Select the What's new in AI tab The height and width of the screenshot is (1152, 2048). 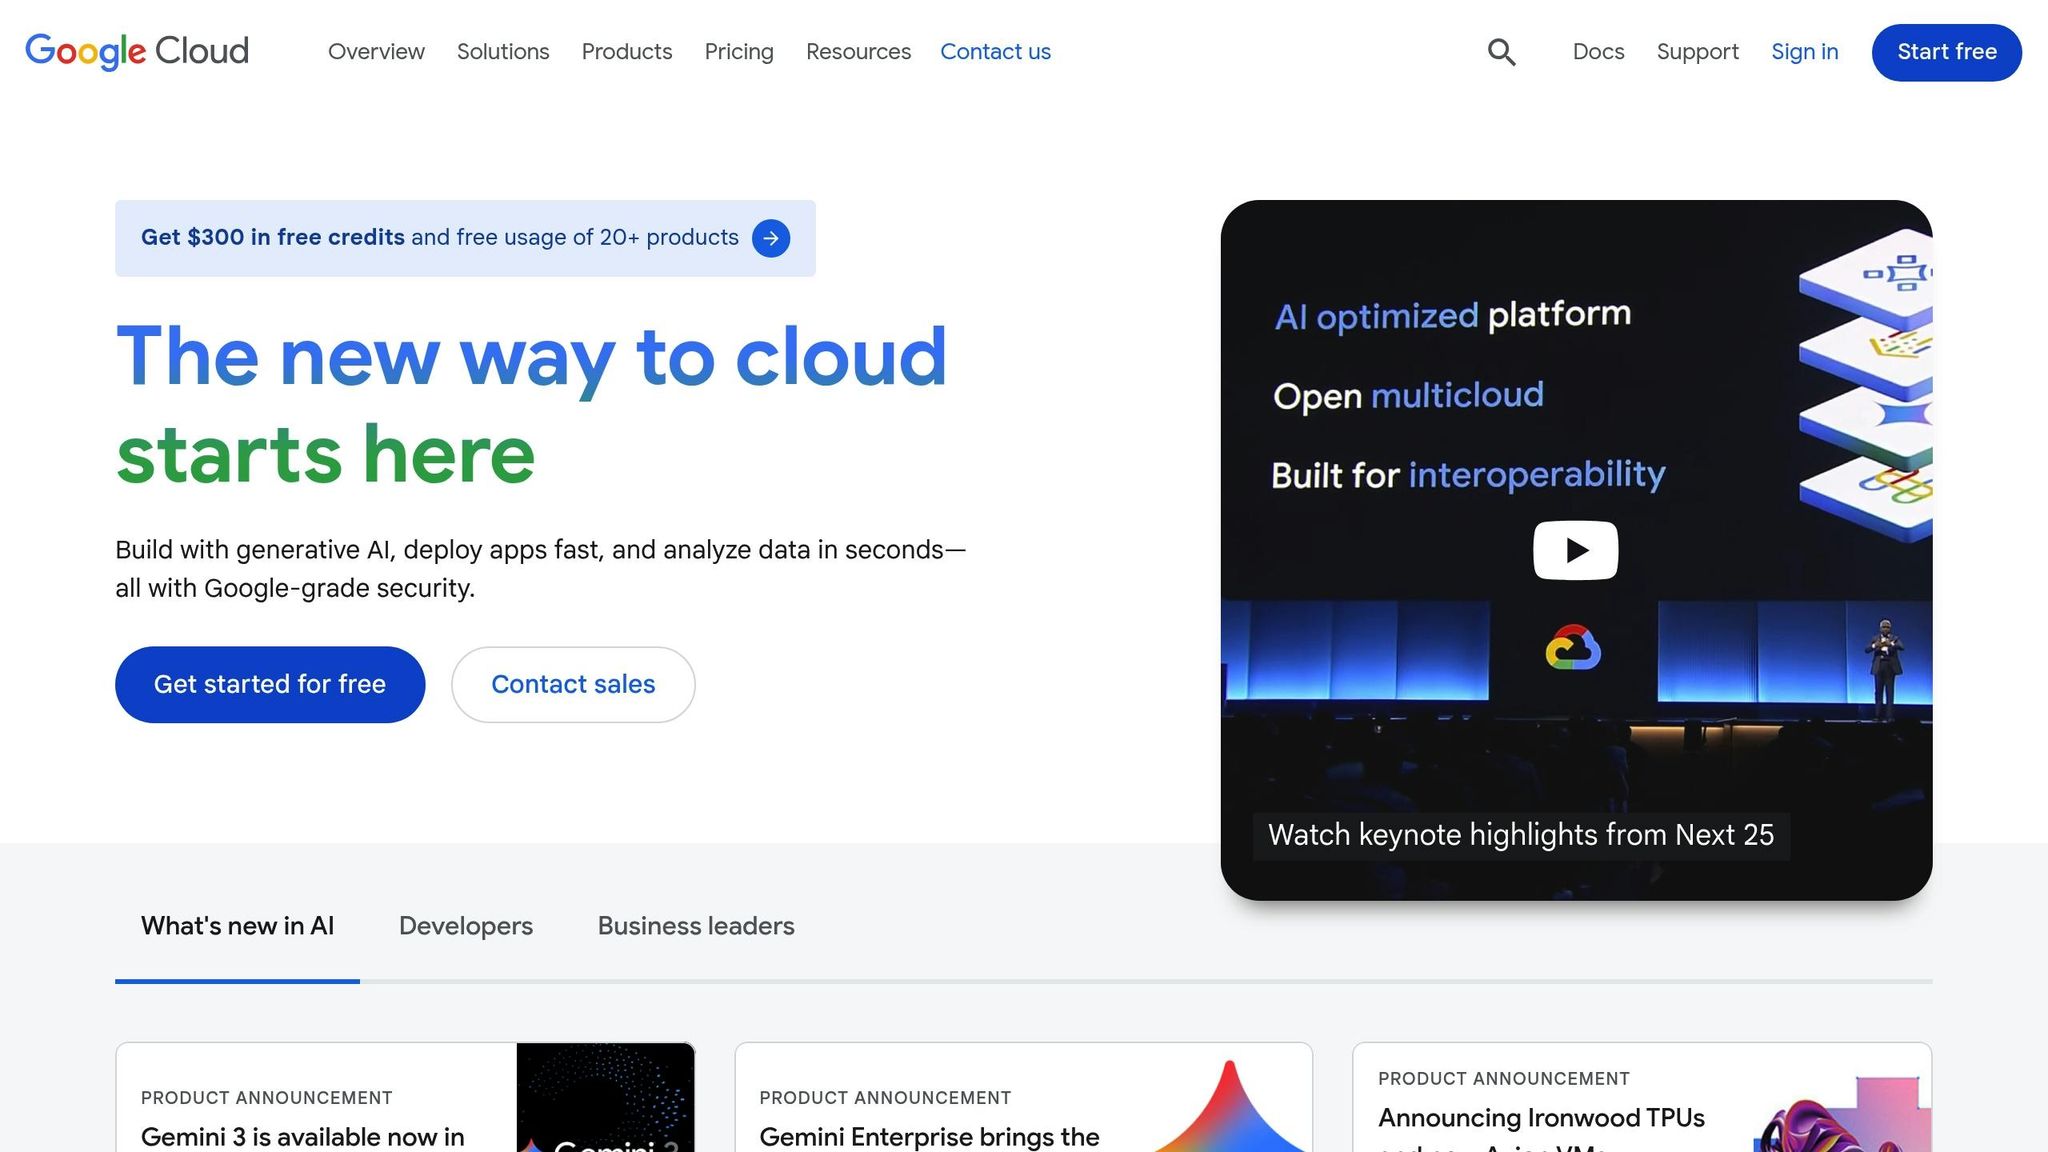click(x=237, y=926)
